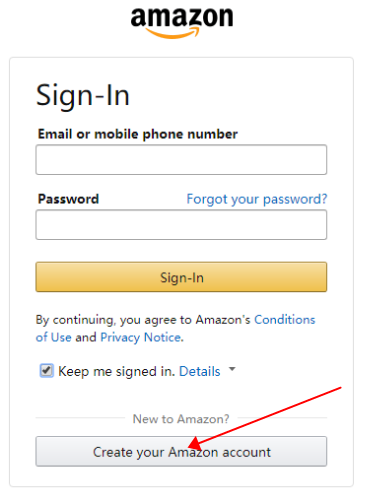Image resolution: width=372 pixels, height=494 pixels.
Task: Click the orange smile arrow under logo
Action: click(x=172, y=33)
